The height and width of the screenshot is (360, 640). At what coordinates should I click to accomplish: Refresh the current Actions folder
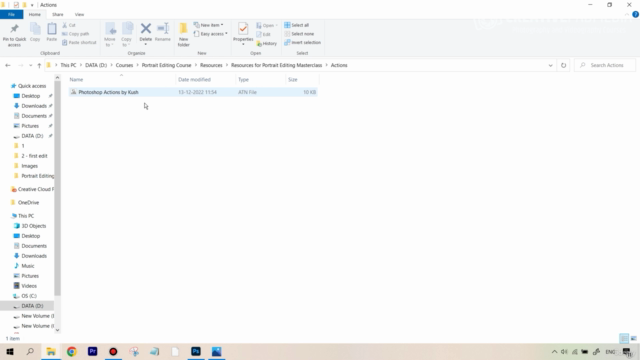coord(563,65)
